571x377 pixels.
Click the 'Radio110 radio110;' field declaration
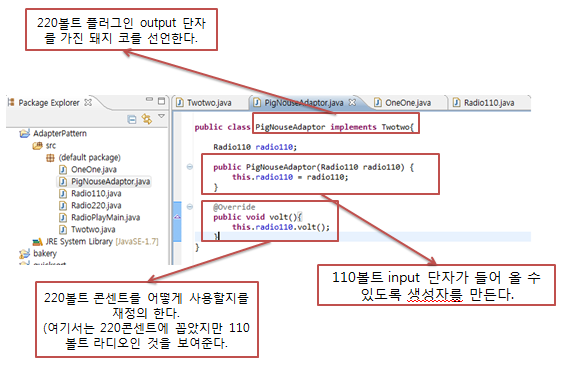[255, 147]
